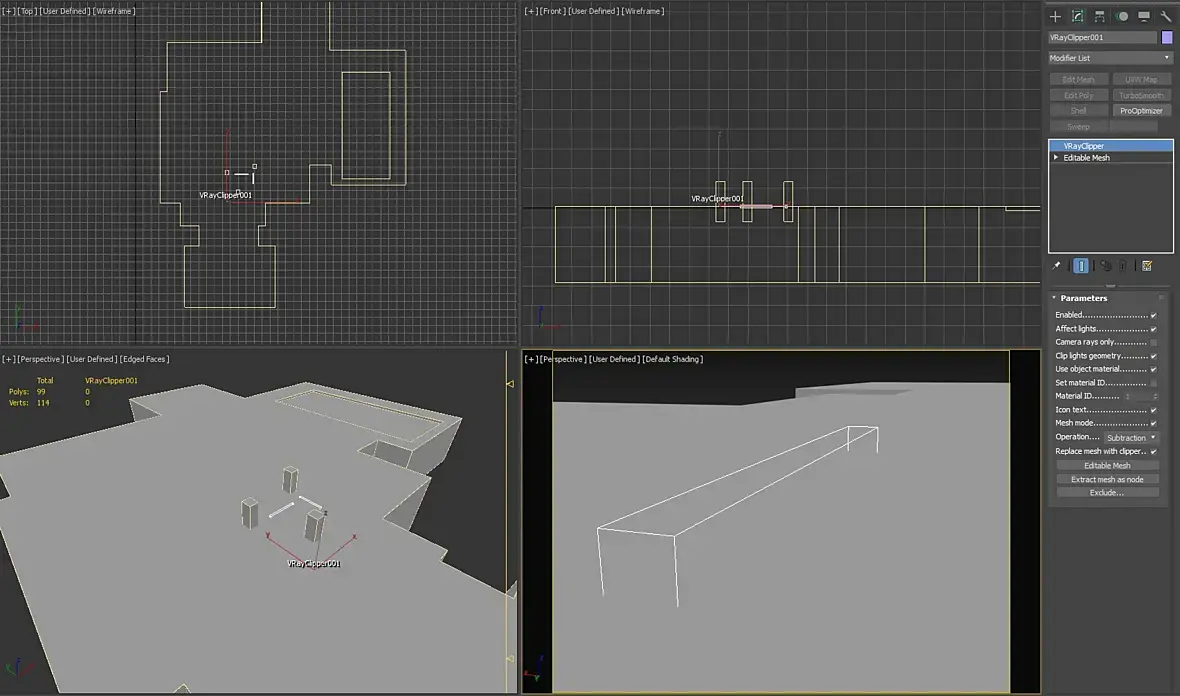1180x696 pixels.
Task: Open the Operation Subtraction dropdown
Action: coord(1131,437)
